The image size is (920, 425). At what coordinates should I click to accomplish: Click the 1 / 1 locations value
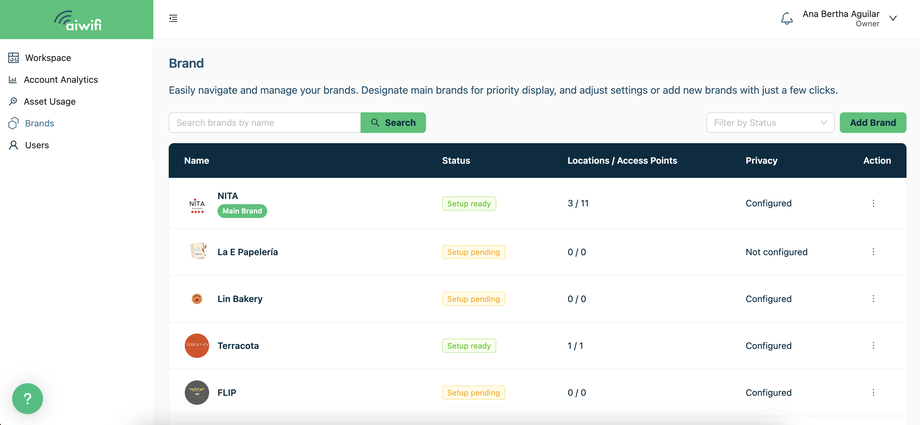576,346
